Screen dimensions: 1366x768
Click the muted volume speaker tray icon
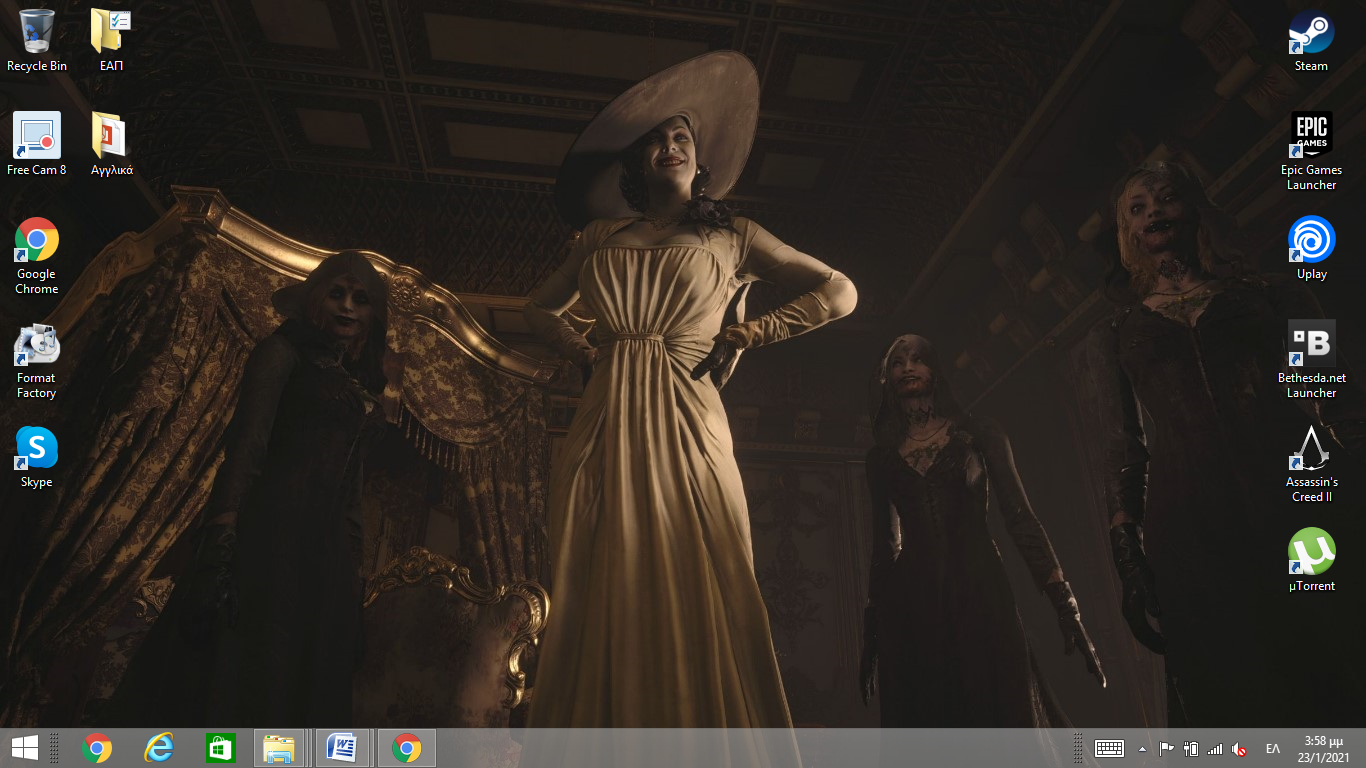1239,749
